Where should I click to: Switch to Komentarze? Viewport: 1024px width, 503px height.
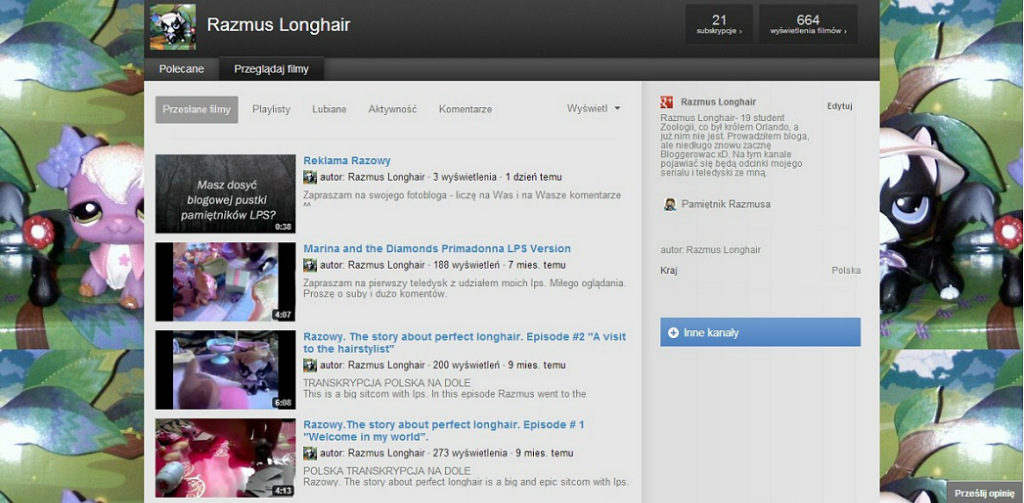[x=466, y=109]
